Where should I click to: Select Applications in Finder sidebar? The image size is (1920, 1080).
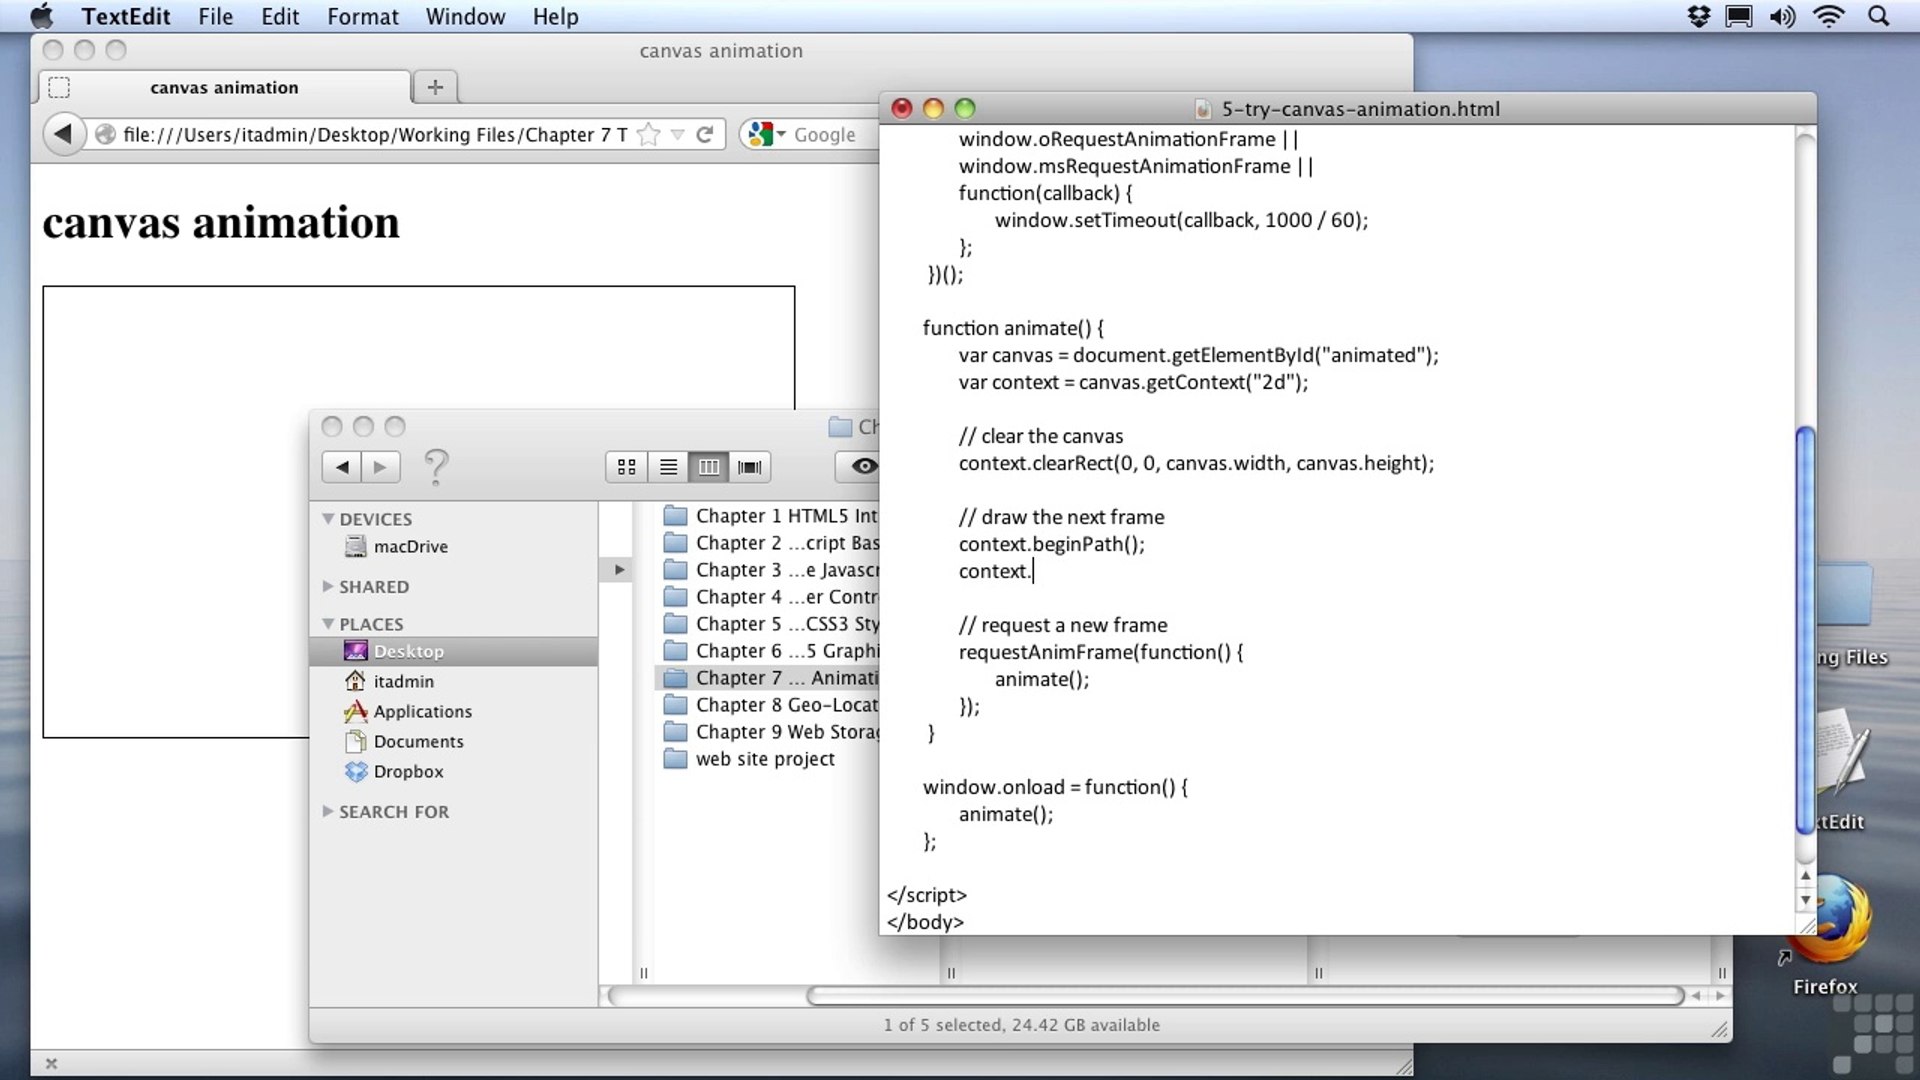coord(422,711)
